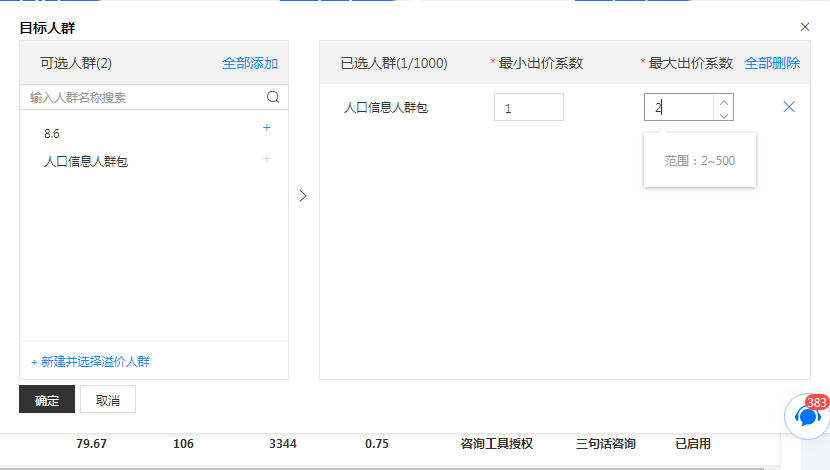The height and width of the screenshot is (470, 830).
Task: Open the chat support icon with 383 badge
Action: point(807,416)
